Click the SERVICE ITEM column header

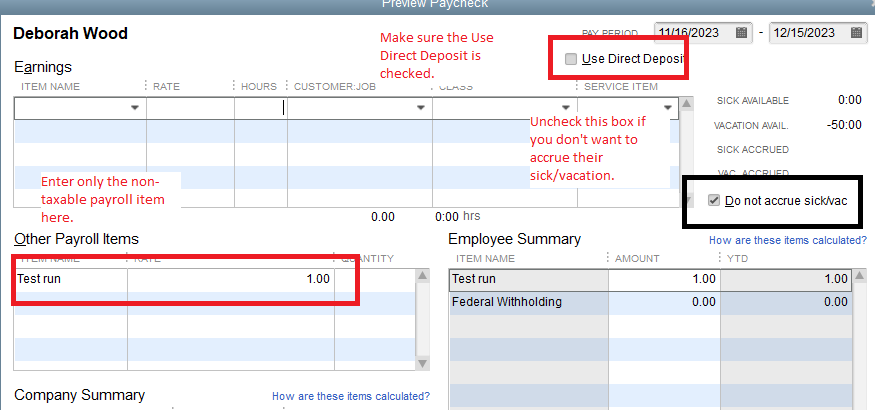pos(621,87)
